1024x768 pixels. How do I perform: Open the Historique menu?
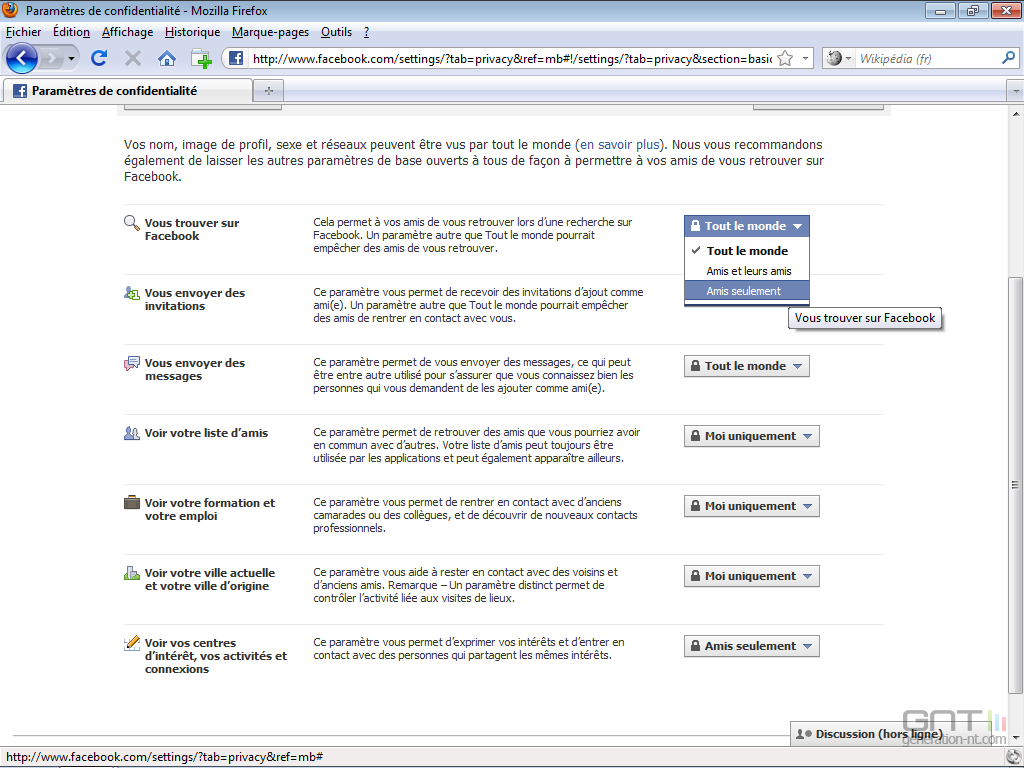point(192,32)
